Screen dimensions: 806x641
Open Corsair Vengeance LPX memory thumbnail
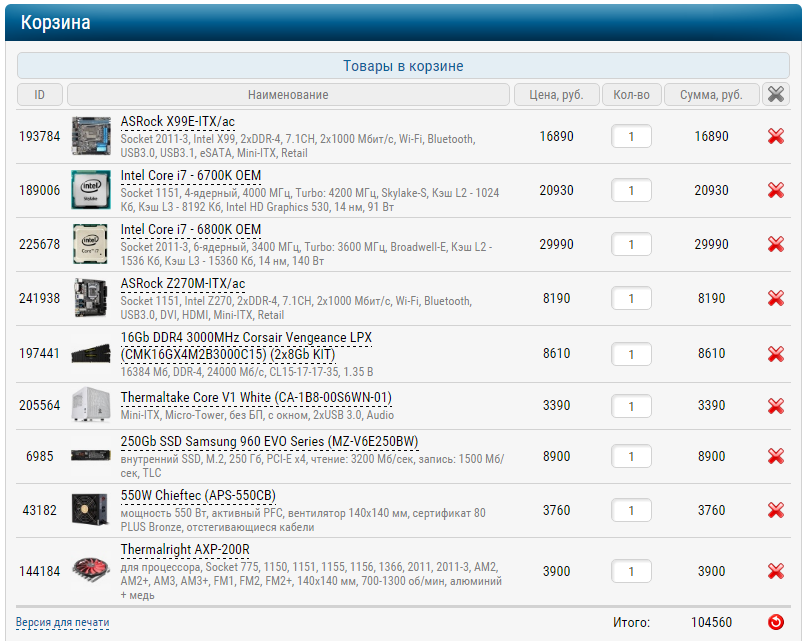pos(91,354)
